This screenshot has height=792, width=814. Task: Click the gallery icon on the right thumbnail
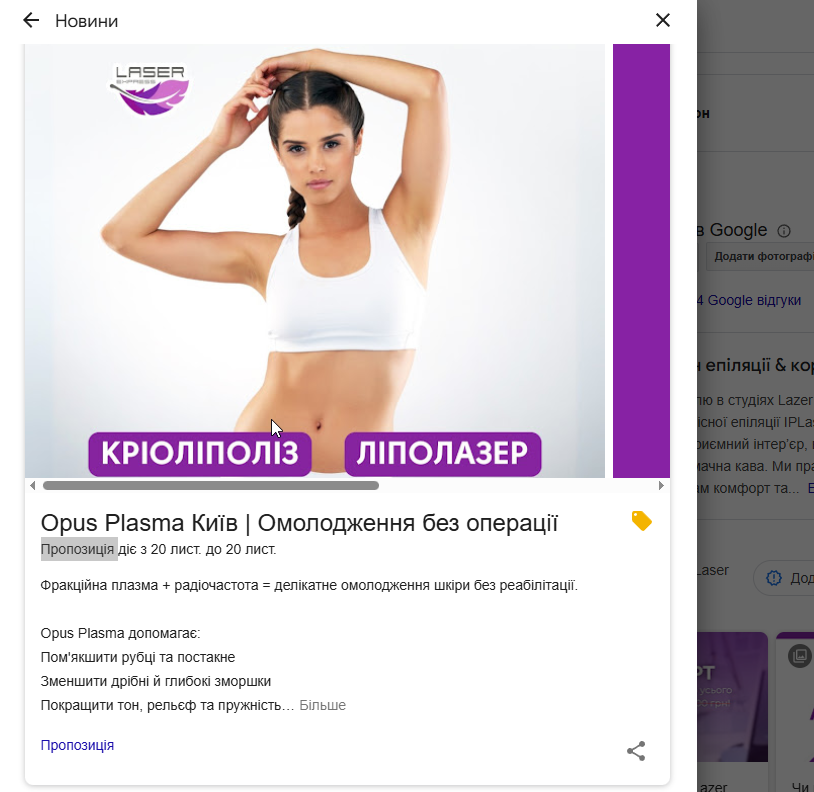799,656
